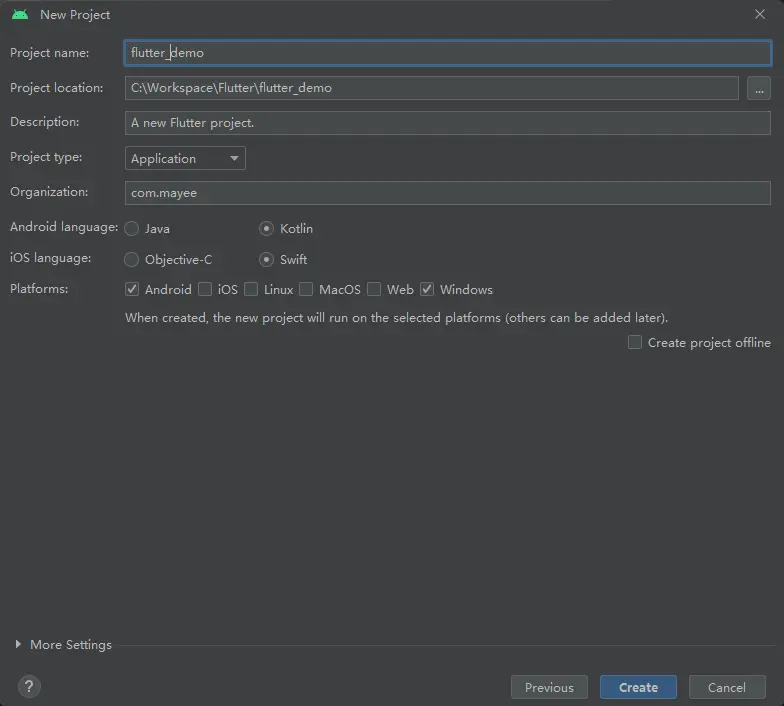Viewport: 784px width, 706px height.
Task: Enable the iOS platform checkbox
Action: point(205,290)
